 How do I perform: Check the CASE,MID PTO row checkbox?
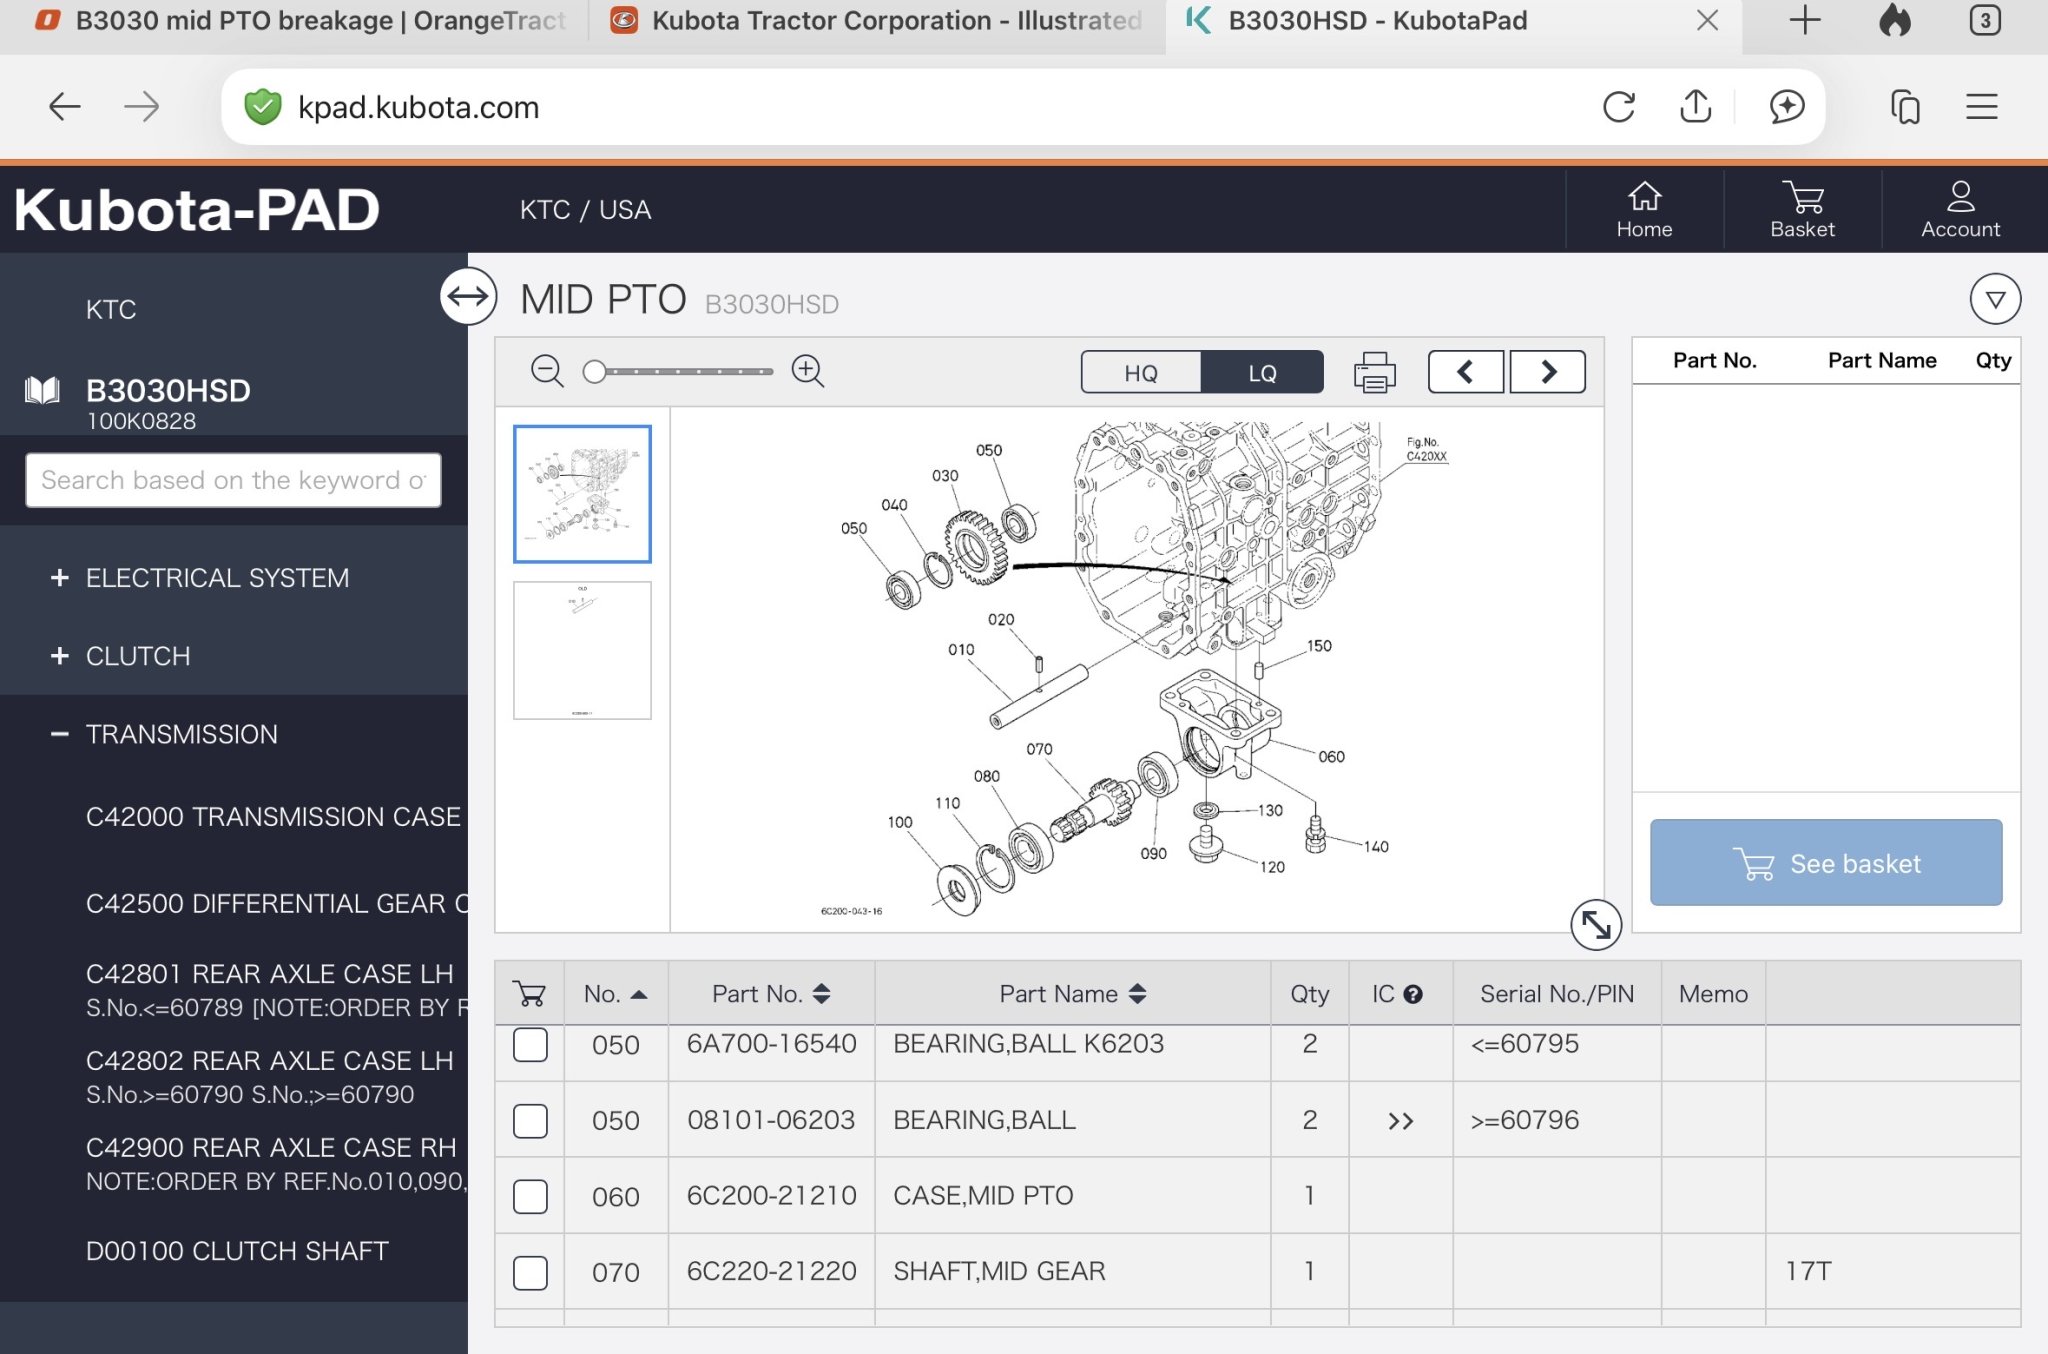[530, 1197]
